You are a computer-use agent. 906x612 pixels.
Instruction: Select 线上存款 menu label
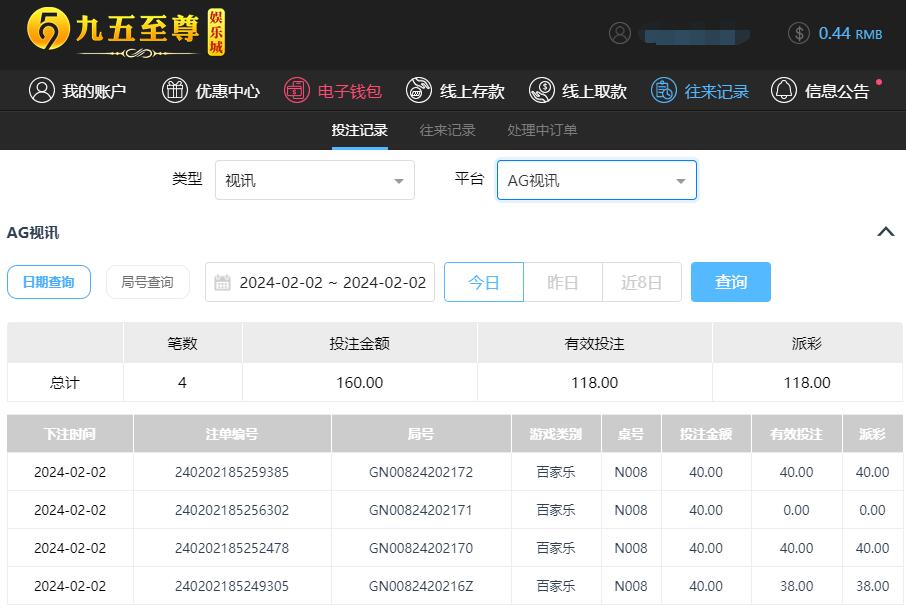click(472, 91)
